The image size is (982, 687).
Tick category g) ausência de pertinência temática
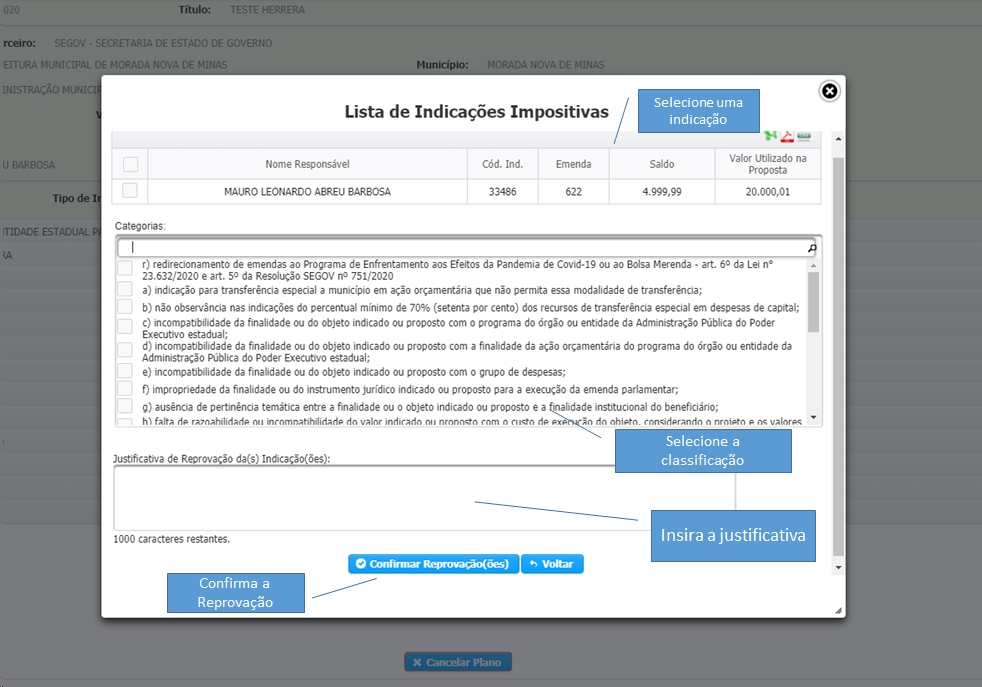125,406
